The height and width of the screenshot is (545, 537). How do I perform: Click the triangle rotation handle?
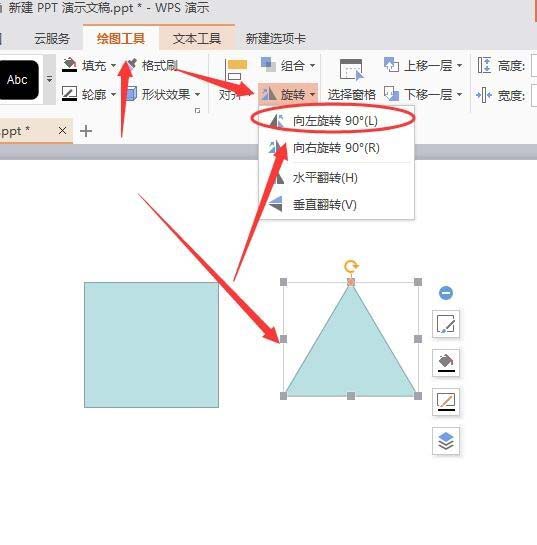pyautogui.click(x=351, y=267)
